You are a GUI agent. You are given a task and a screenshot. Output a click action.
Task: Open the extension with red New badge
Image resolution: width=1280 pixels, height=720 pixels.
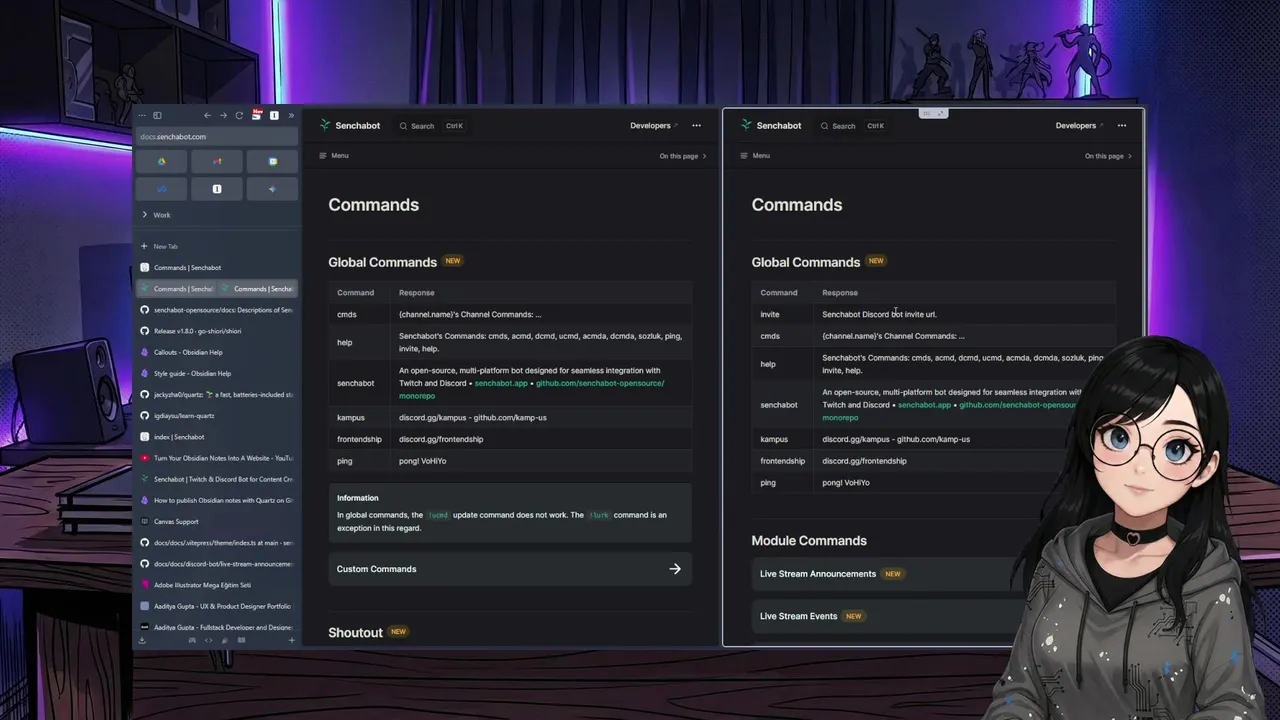(257, 115)
